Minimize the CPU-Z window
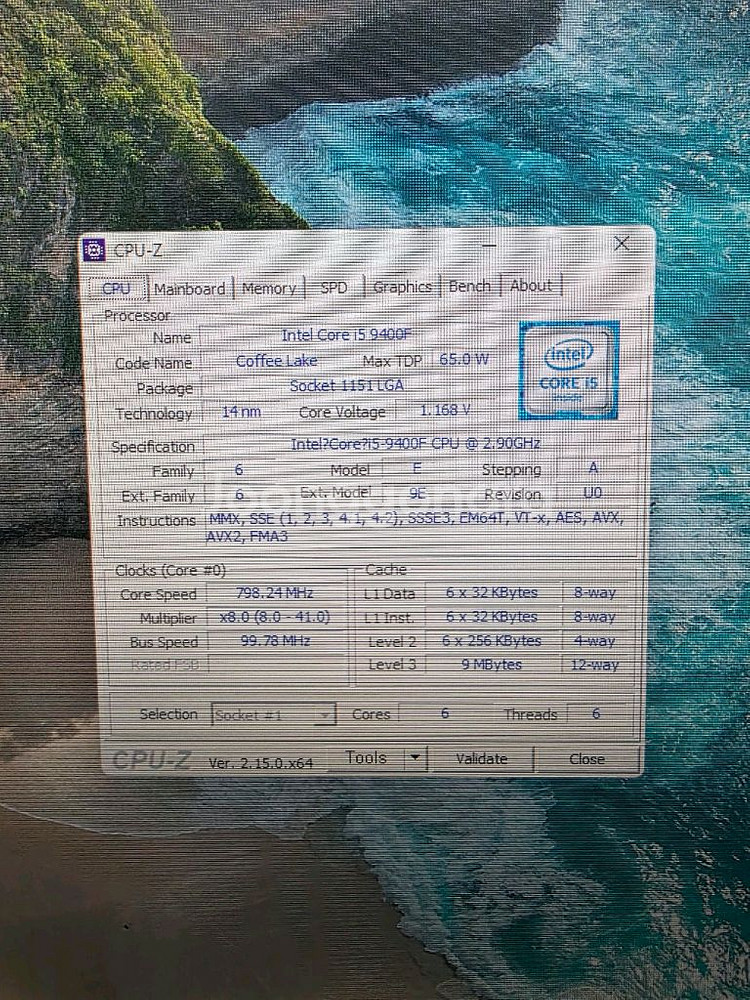750x1000 pixels. [x=490, y=245]
